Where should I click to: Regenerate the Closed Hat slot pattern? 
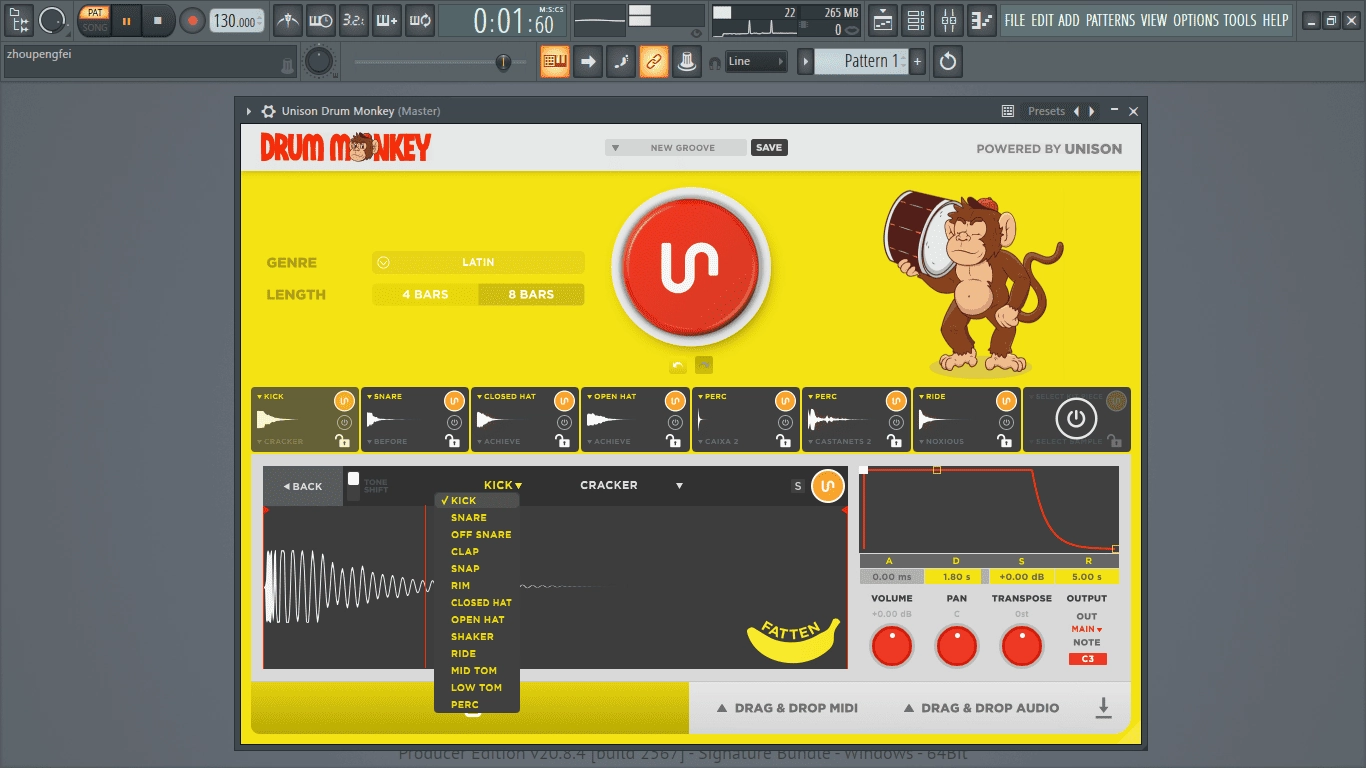[563, 401]
